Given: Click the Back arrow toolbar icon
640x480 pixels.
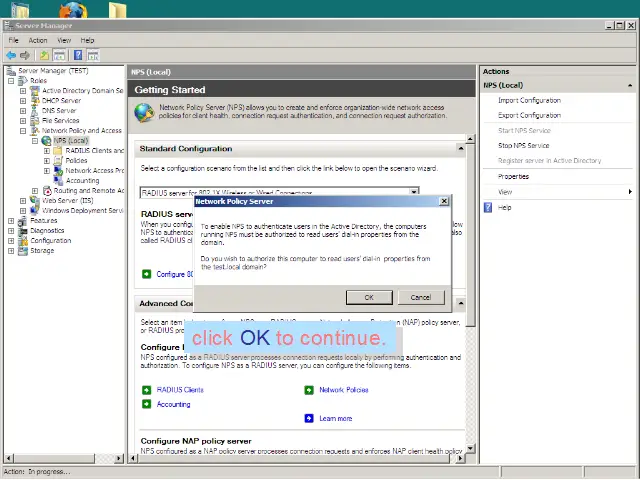Looking at the screenshot, I should point(11,55).
